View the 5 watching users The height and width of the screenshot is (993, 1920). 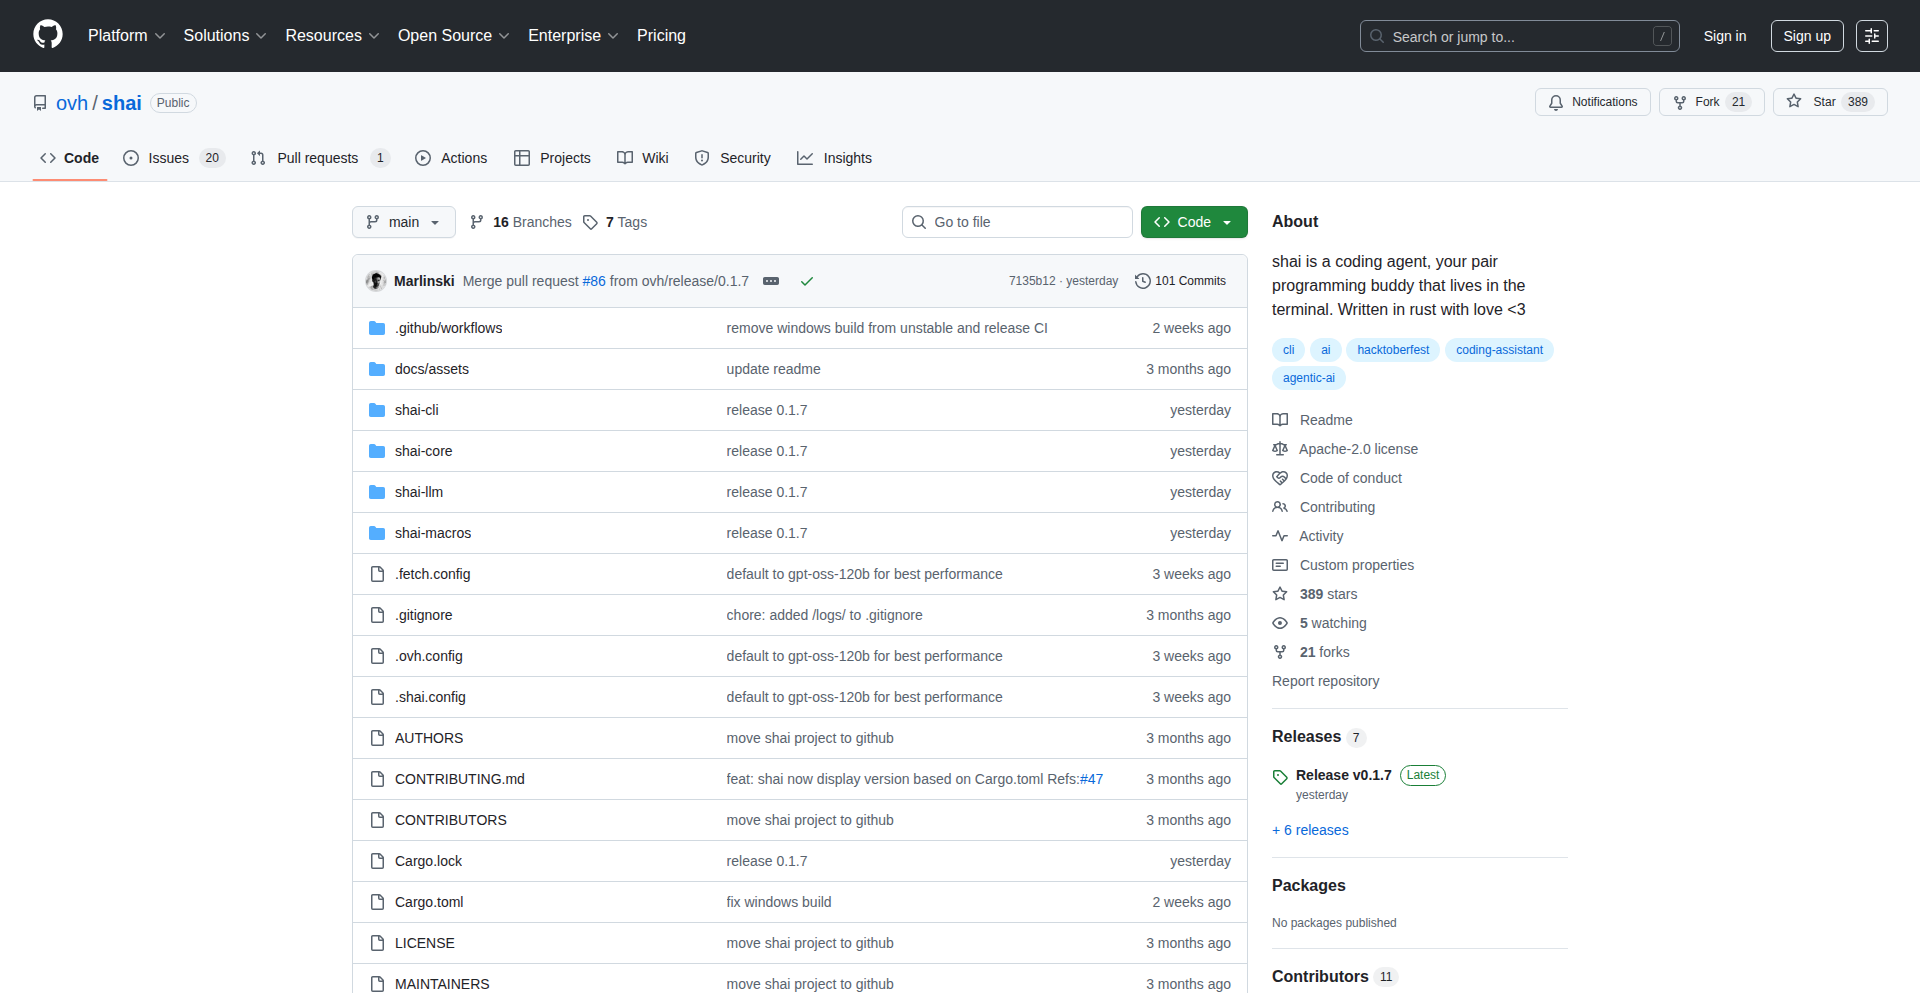click(1320, 623)
